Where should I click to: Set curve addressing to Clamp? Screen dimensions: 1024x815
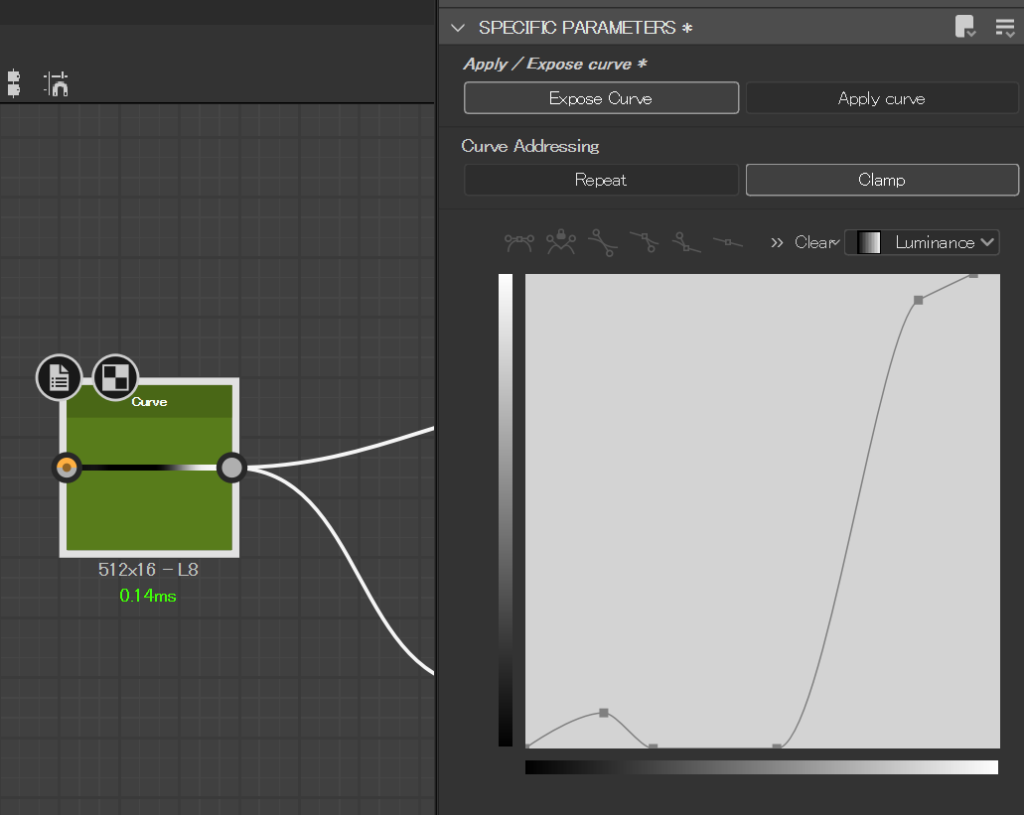click(x=881, y=180)
